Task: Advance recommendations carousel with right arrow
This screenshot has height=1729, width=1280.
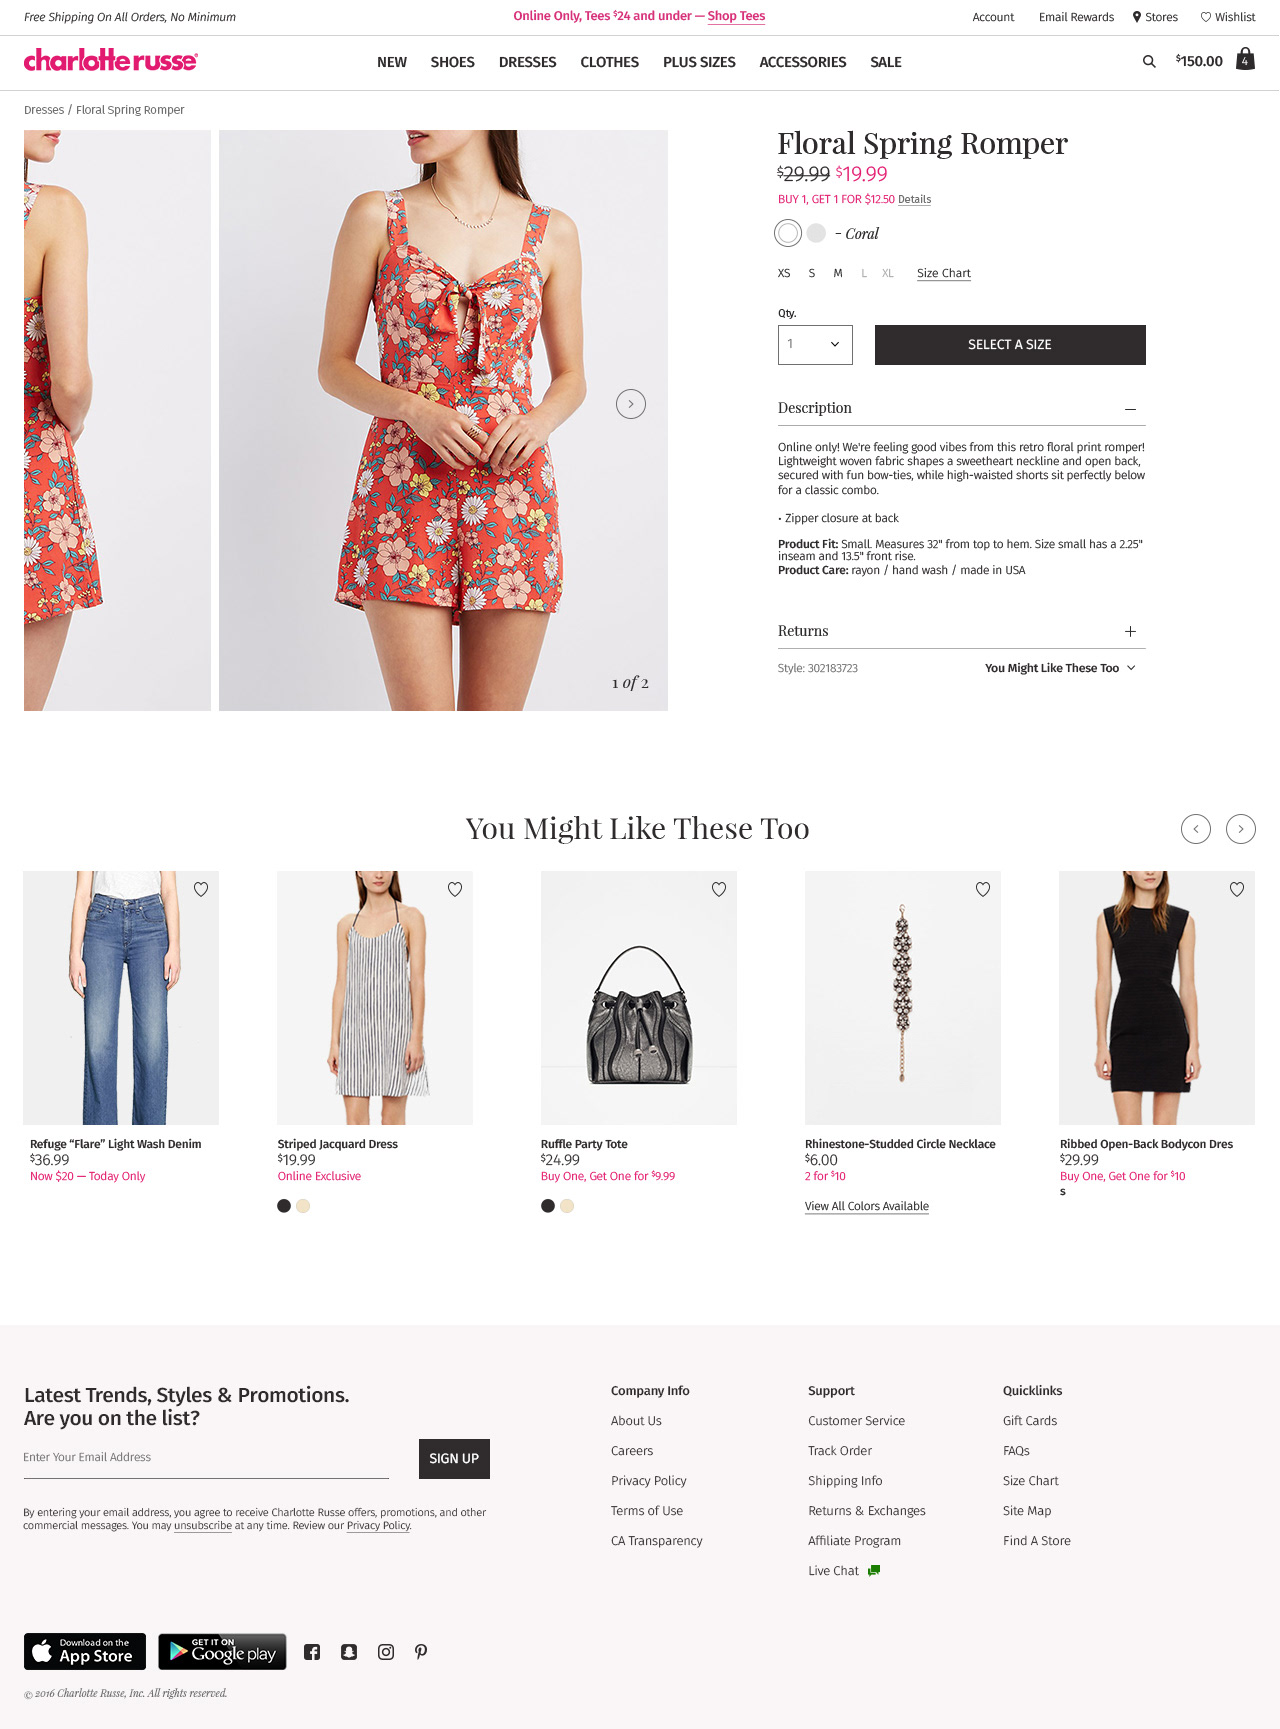Action: (x=1241, y=829)
